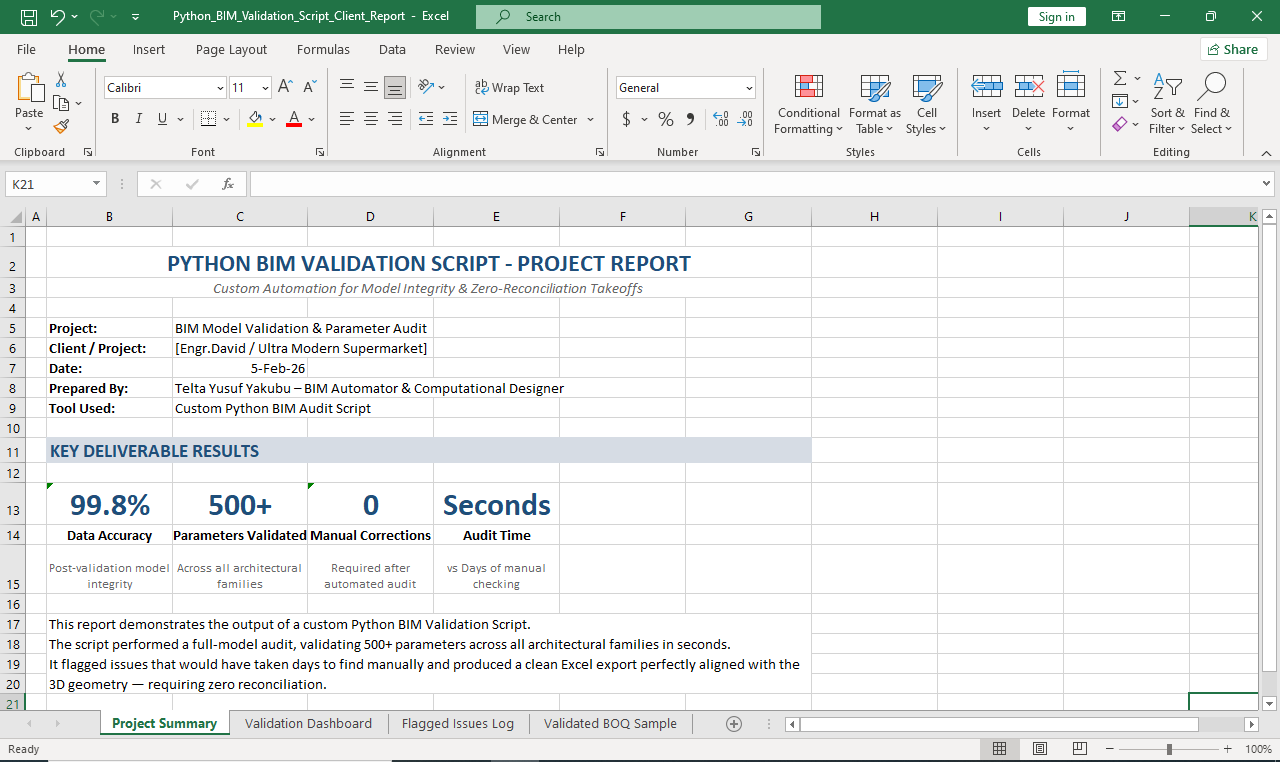Image resolution: width=1280 pixels, height=762 pixels.
Task: Apply comma style number format
Action: pos(690,119)
